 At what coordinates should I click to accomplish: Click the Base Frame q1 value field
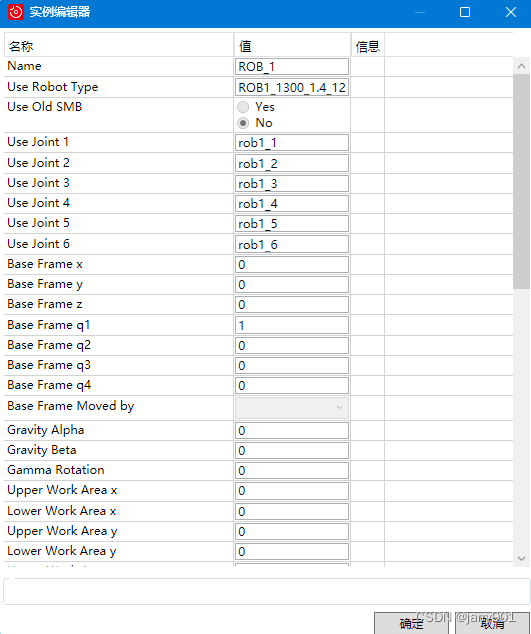[292, 325]
